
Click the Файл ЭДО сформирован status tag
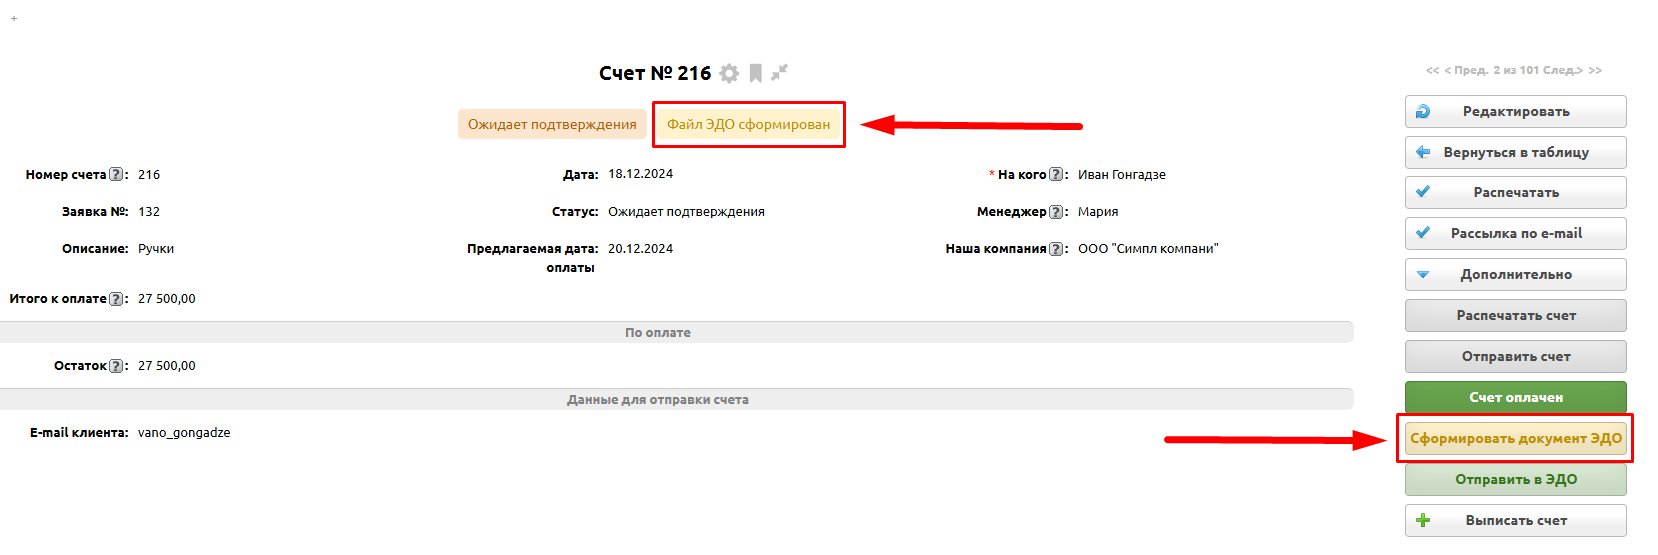point(748,125)
